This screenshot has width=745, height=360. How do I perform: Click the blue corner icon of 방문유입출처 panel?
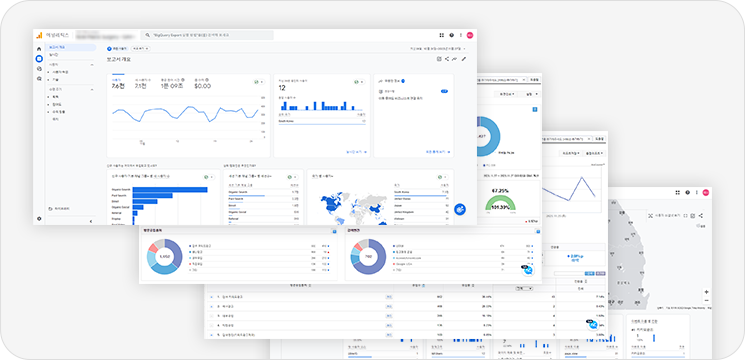334,231
